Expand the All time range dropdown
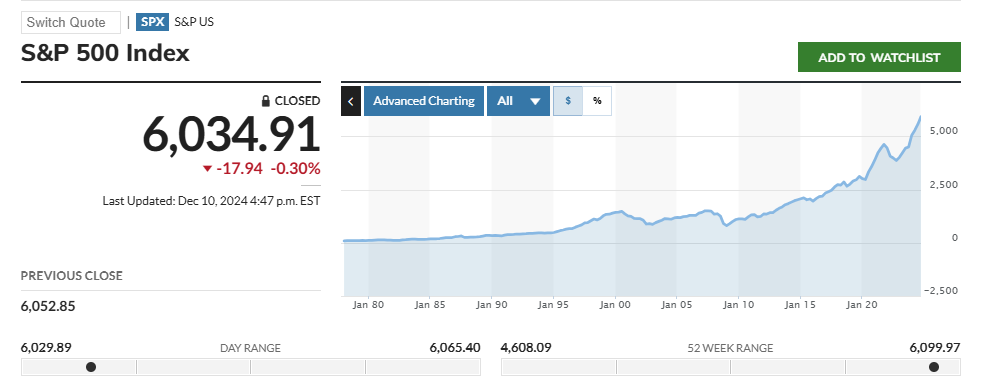This screenshot has width=981, height=385. 518,101
